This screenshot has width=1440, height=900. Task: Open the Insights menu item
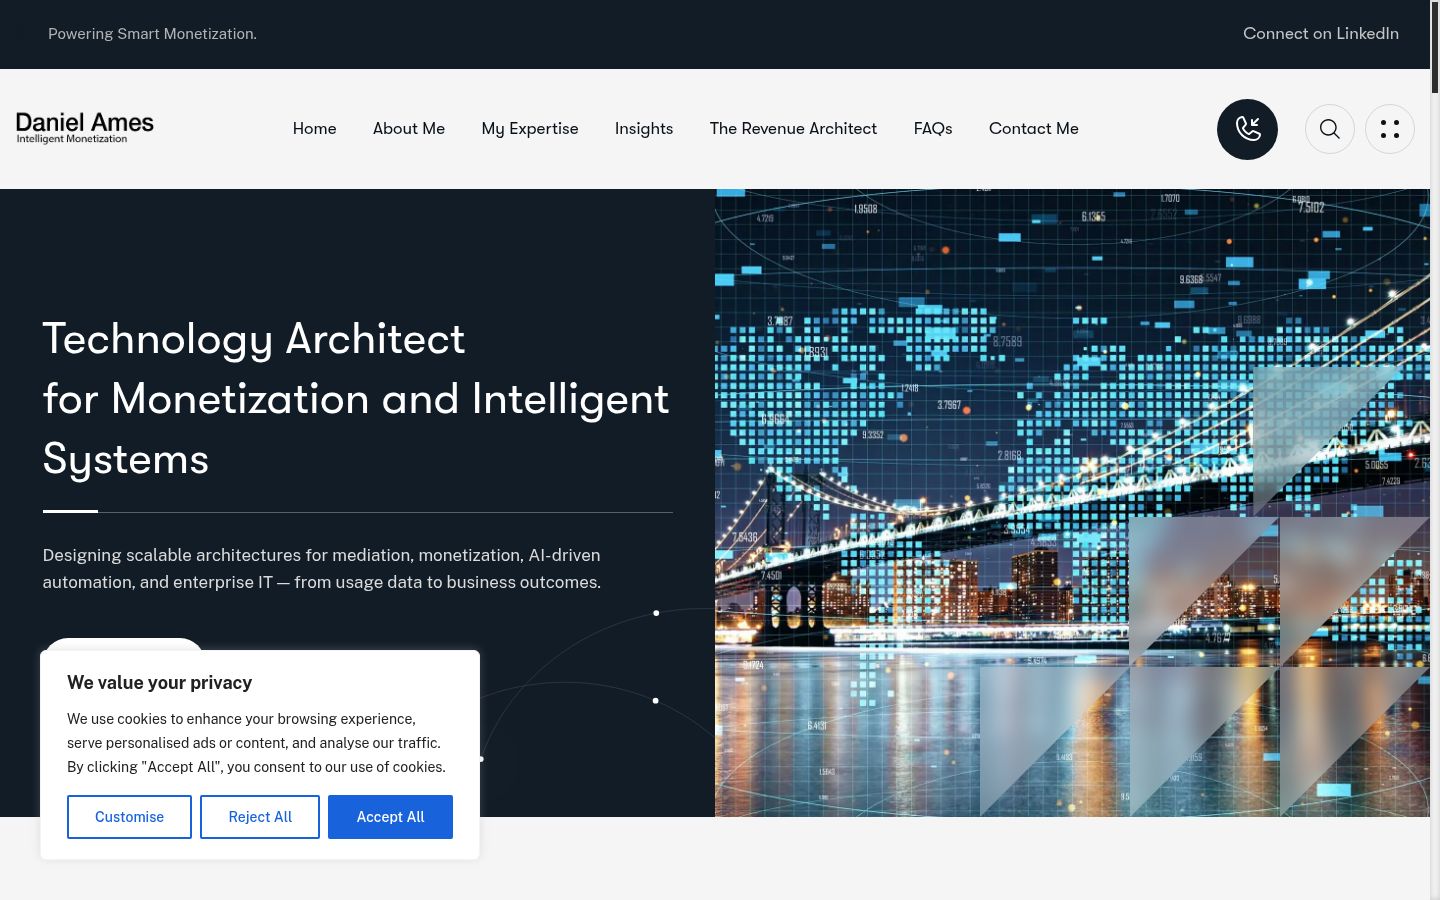click(644, 128)
